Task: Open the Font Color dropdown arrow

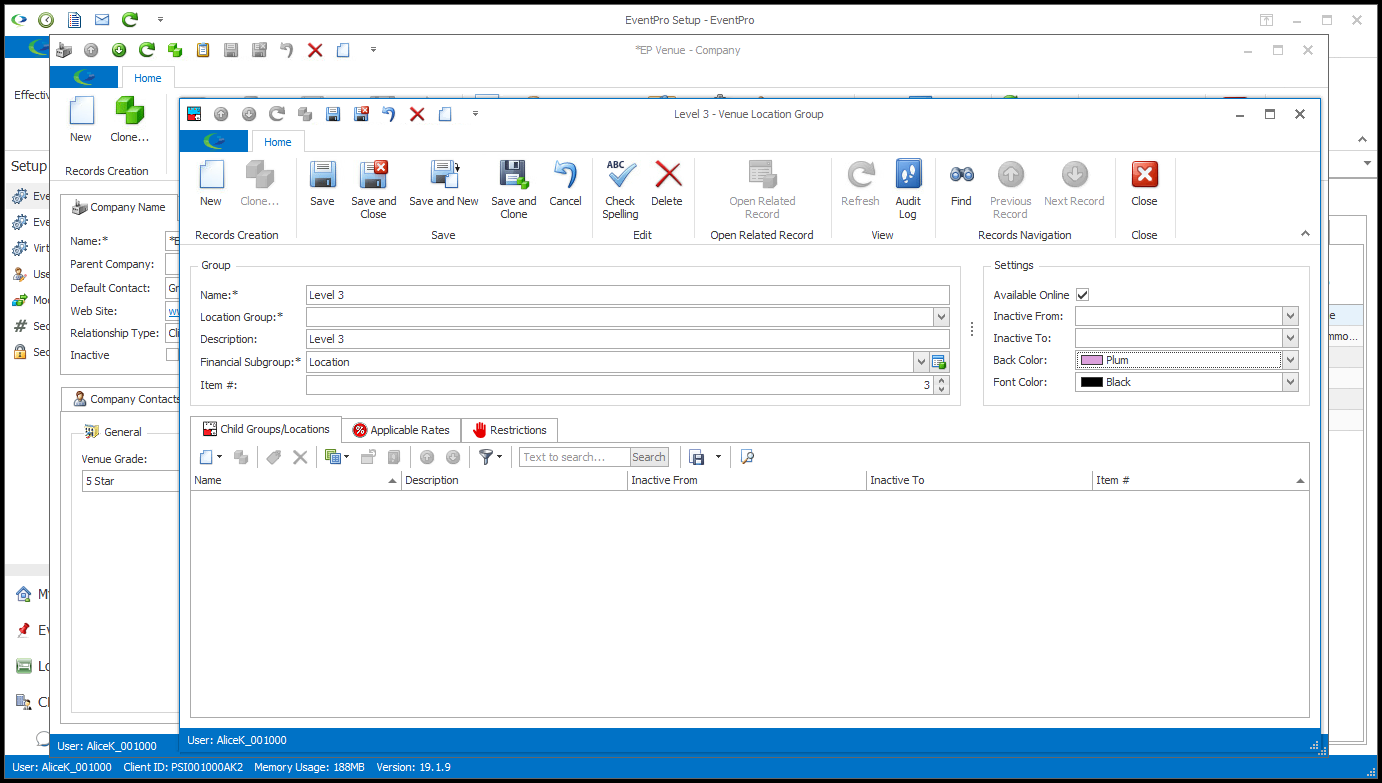Action: (x=1290, y=382)
